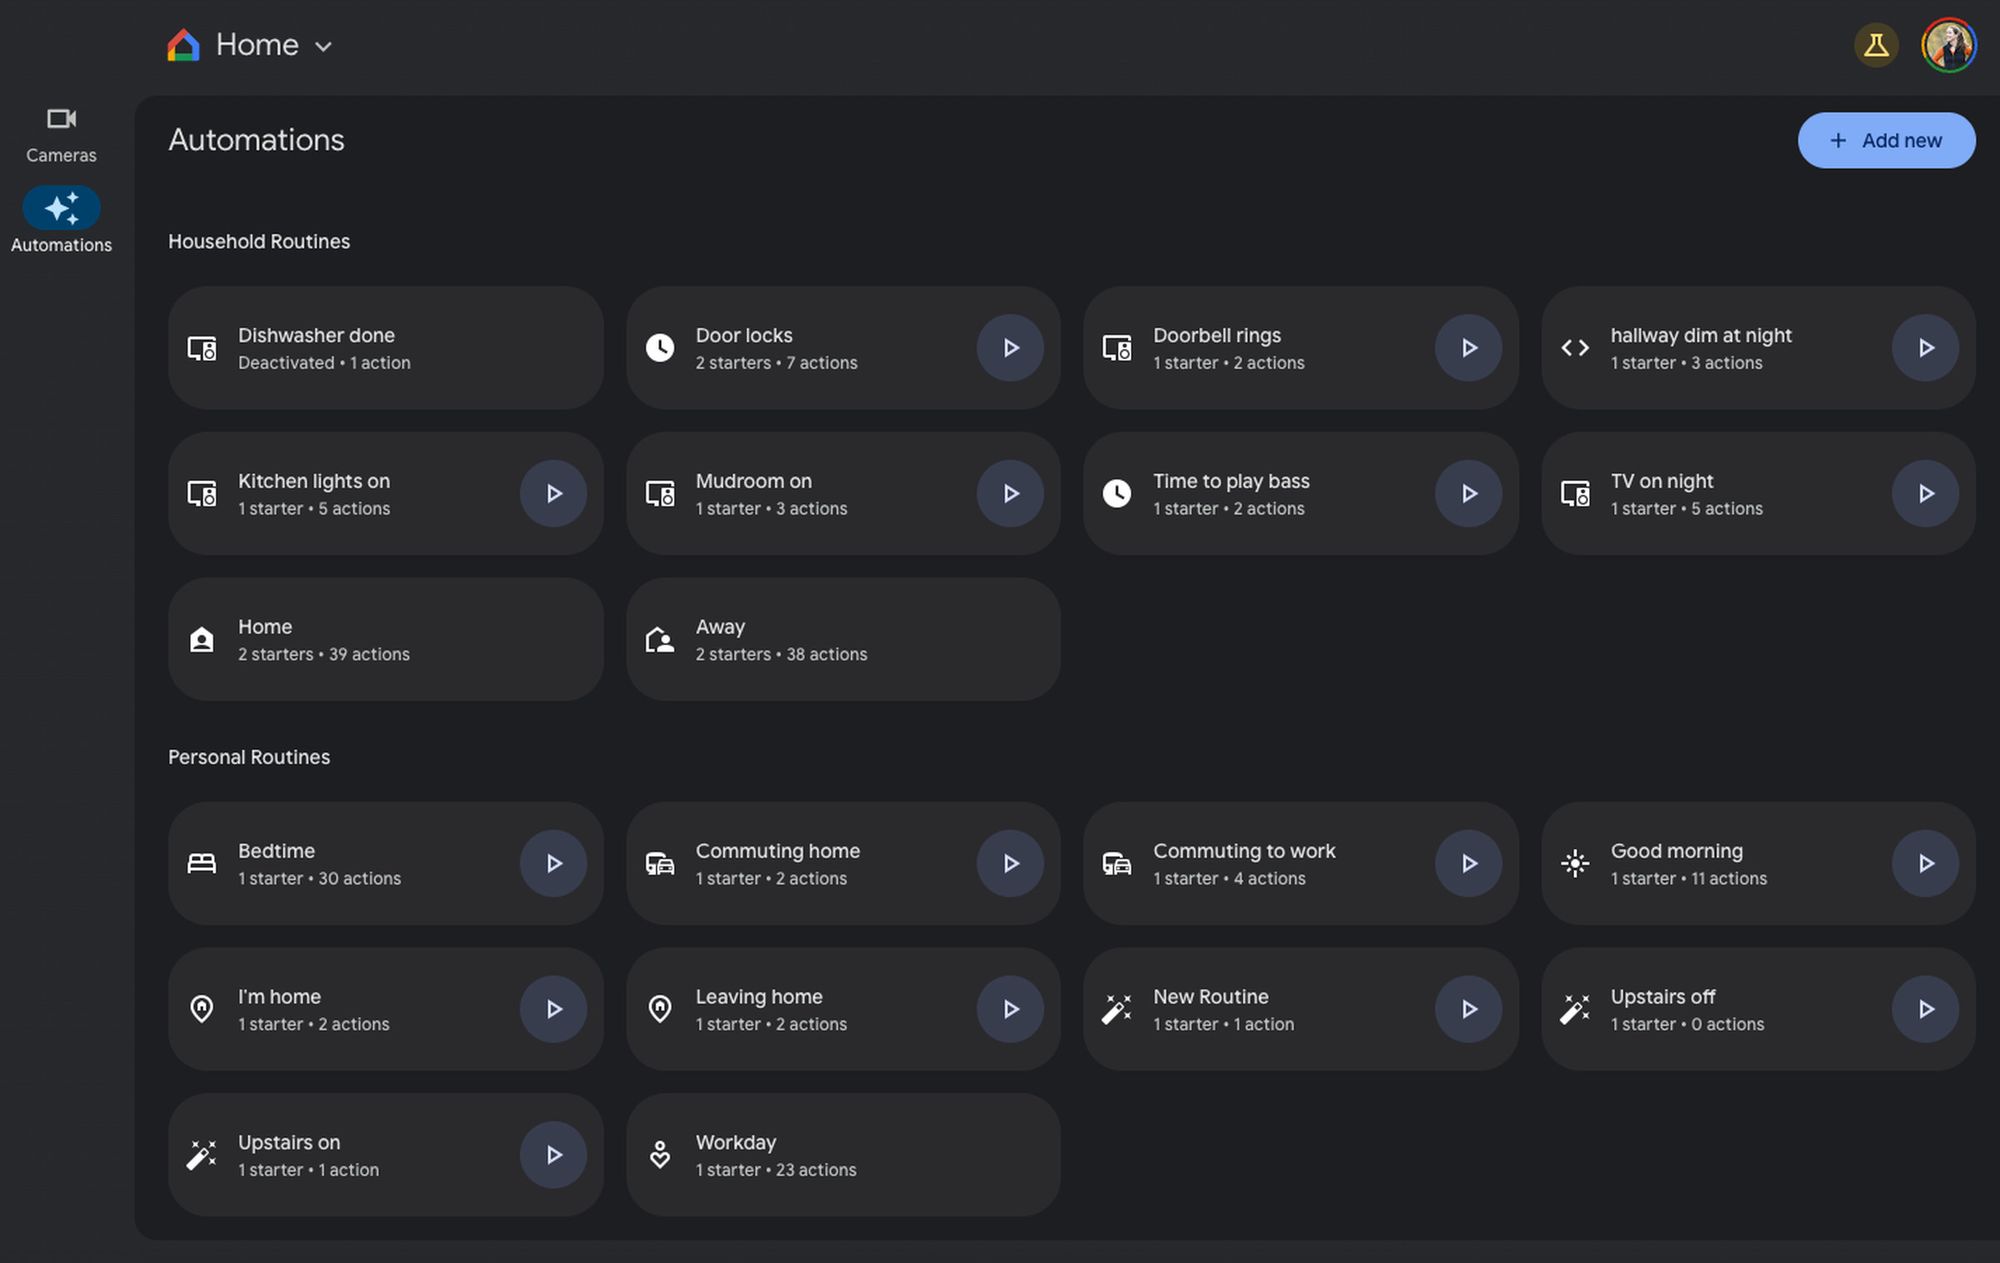Screen dimensions: 2000x1263
Task: Open the Google Home logo
Action: click(x=184, y=45)
